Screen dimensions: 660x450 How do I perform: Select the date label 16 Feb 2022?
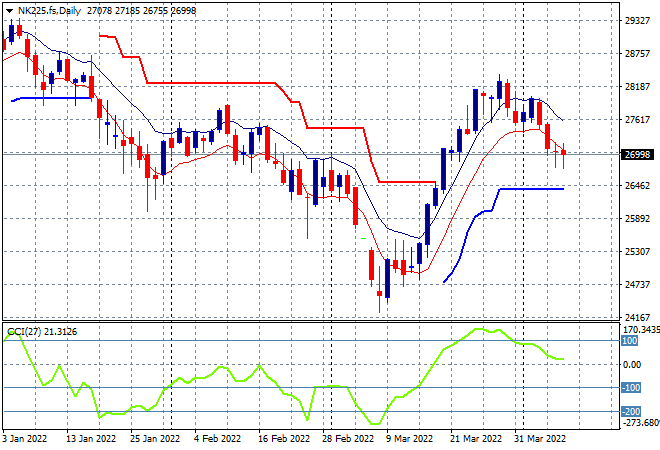pyautogui.click(x=283, y=439)
